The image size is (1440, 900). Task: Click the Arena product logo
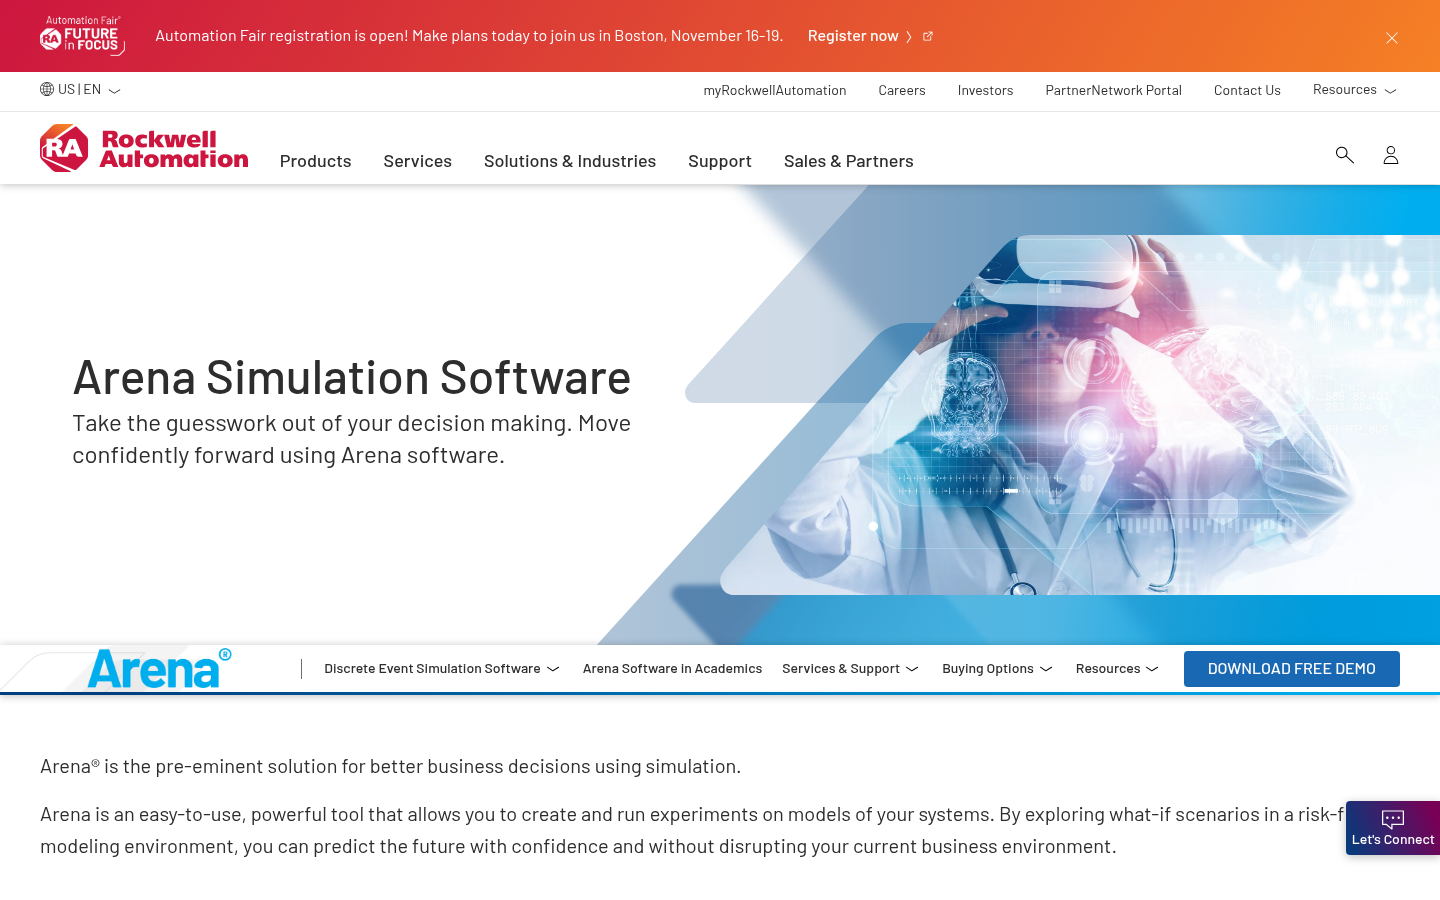click(x=159, y=668)
